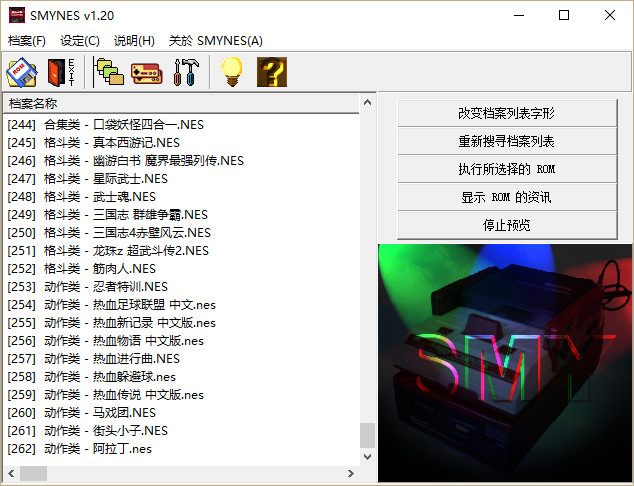This screenshot has height=486, width=634.
Task: Open the gamepad controller settings icon
Action: [x=147, y=73]
